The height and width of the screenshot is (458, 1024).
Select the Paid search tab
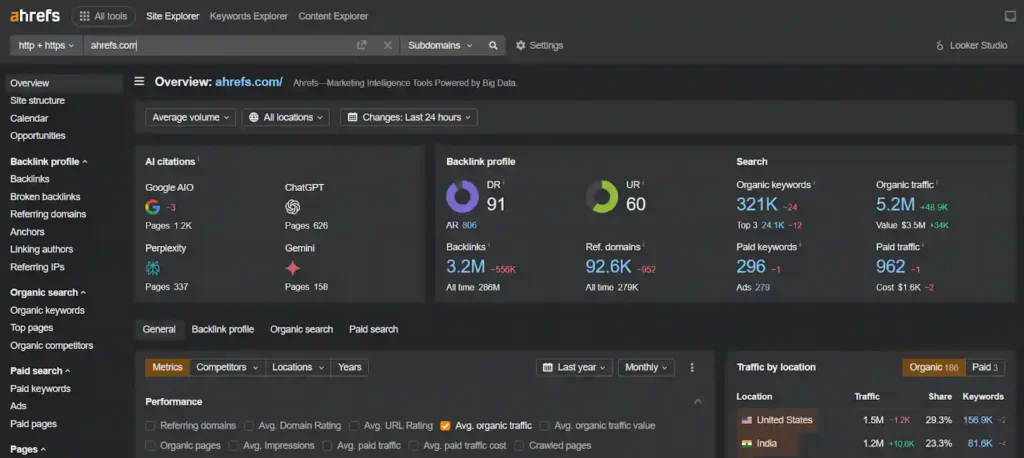coord(374,329)
